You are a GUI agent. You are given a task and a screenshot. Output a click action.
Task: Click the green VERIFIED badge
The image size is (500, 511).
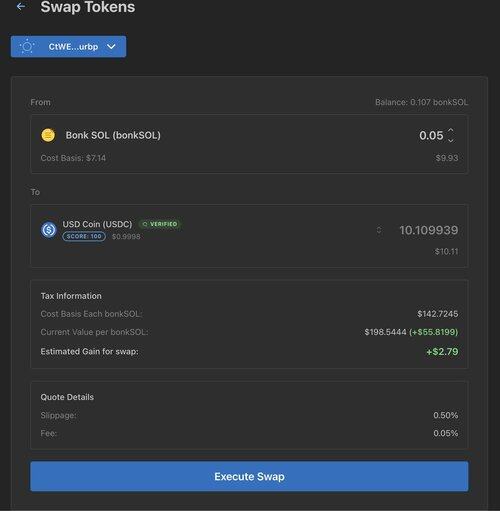[160, 224]
